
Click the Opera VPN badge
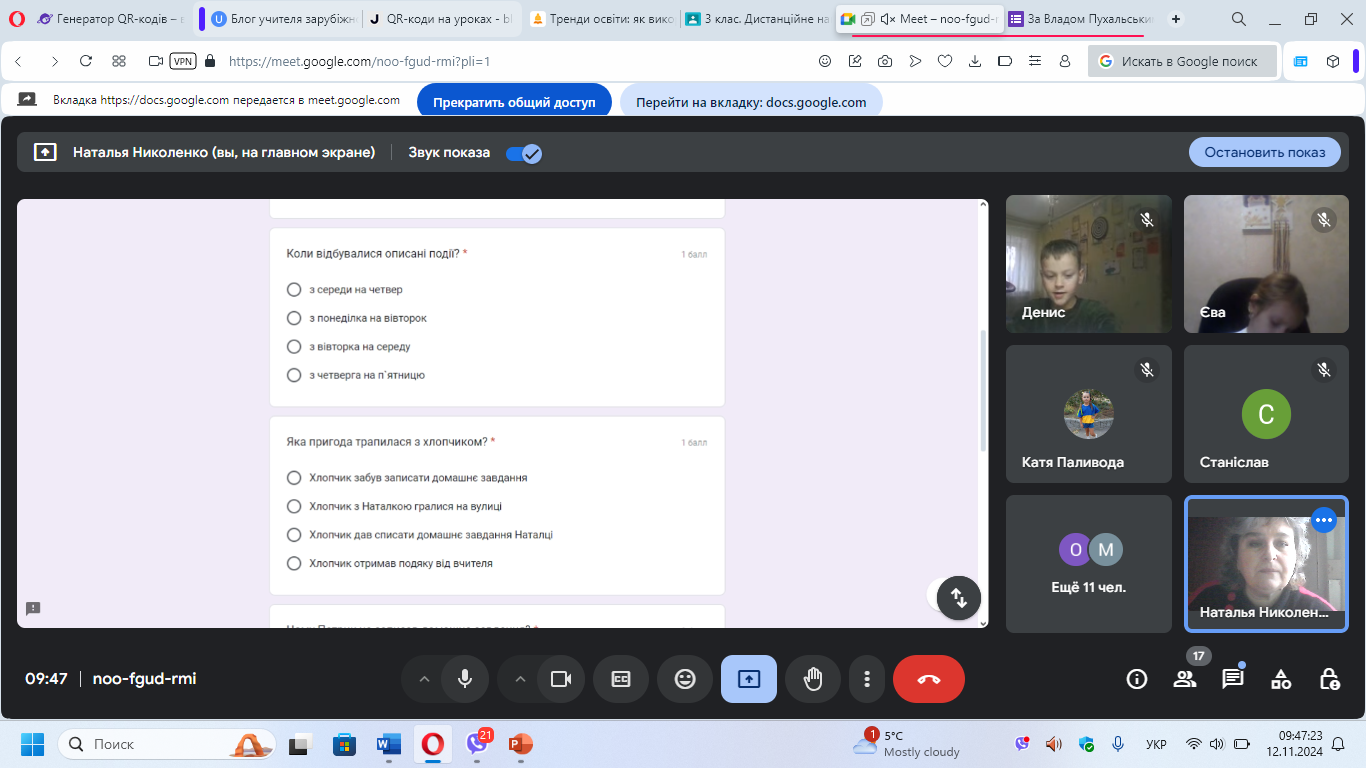(183, 61)
